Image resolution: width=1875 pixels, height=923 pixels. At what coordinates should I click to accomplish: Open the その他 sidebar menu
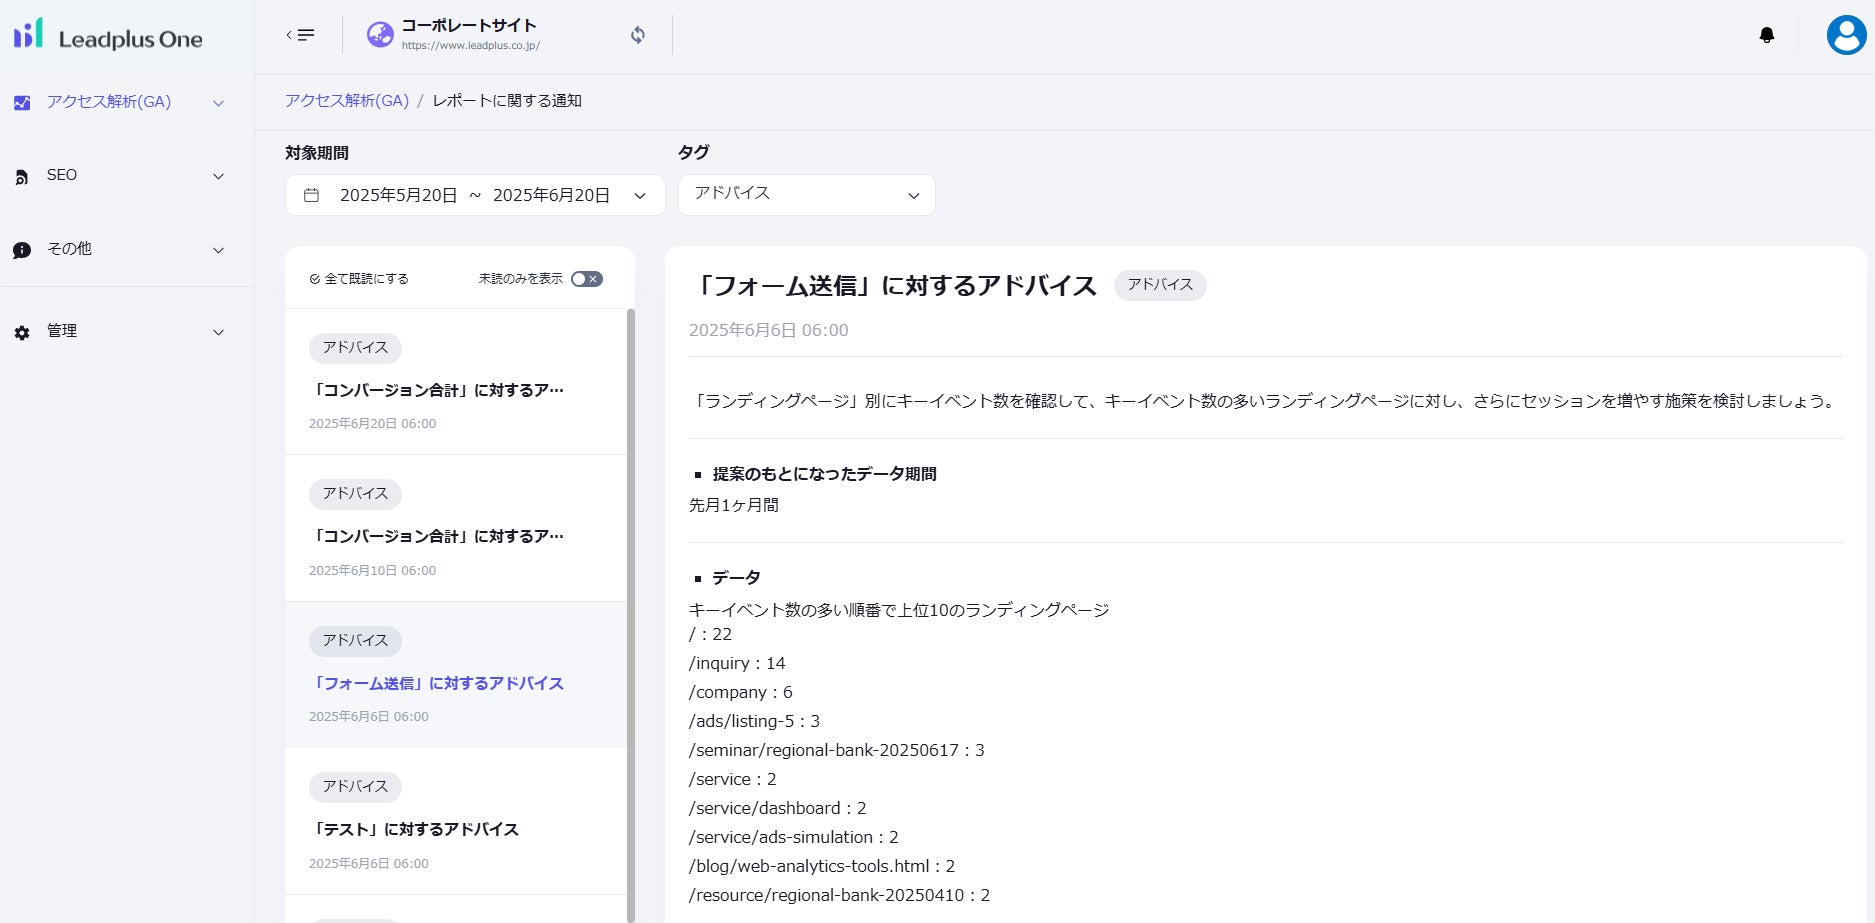coord(119,250)
